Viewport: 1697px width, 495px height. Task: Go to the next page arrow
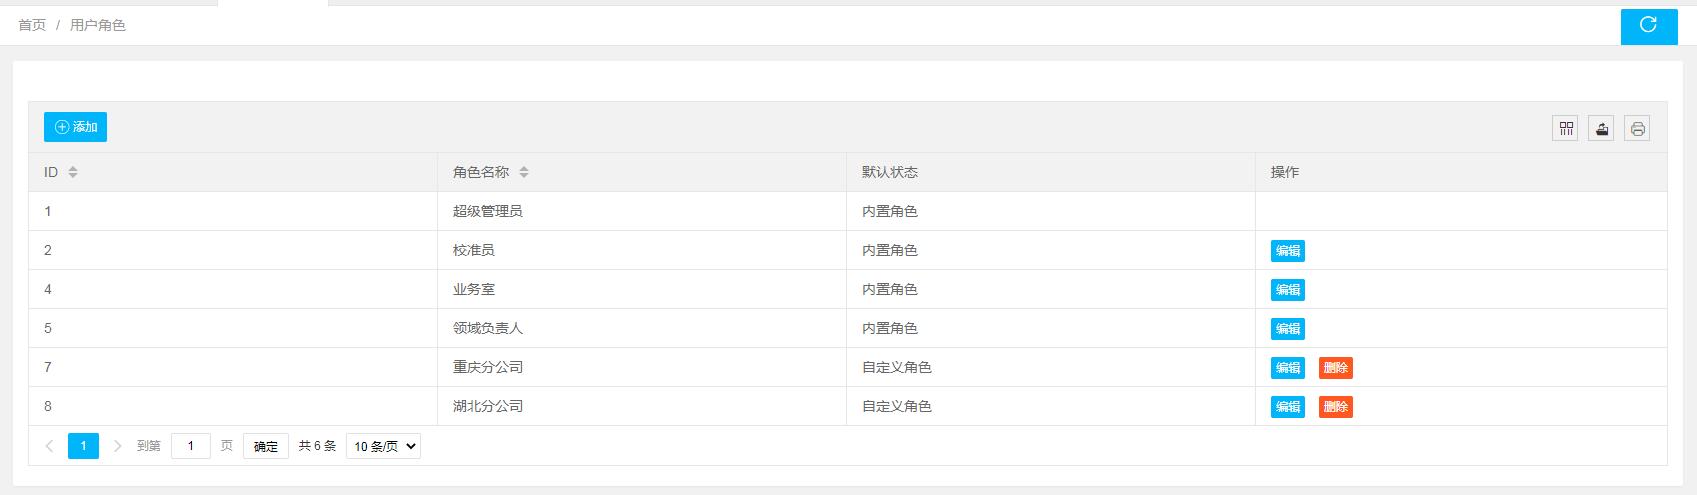pos(117,446)
